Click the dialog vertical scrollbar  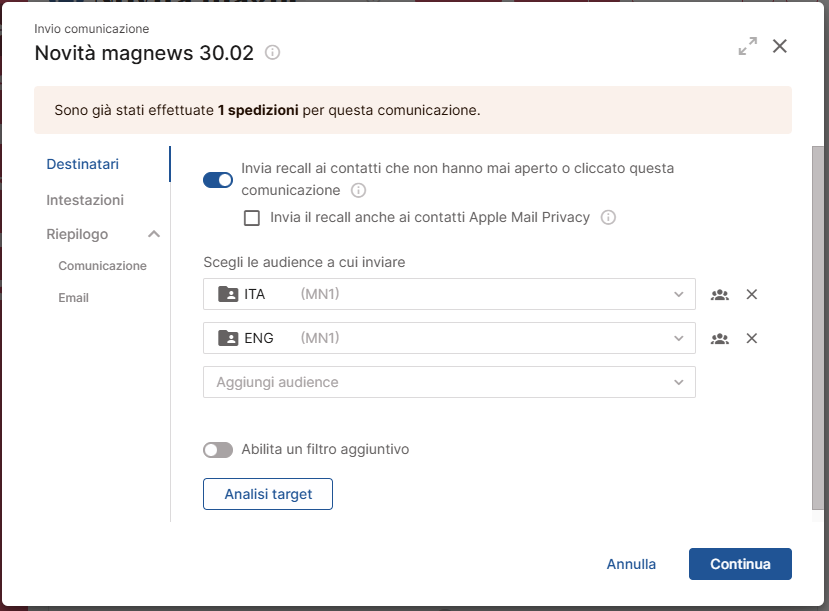817,328
